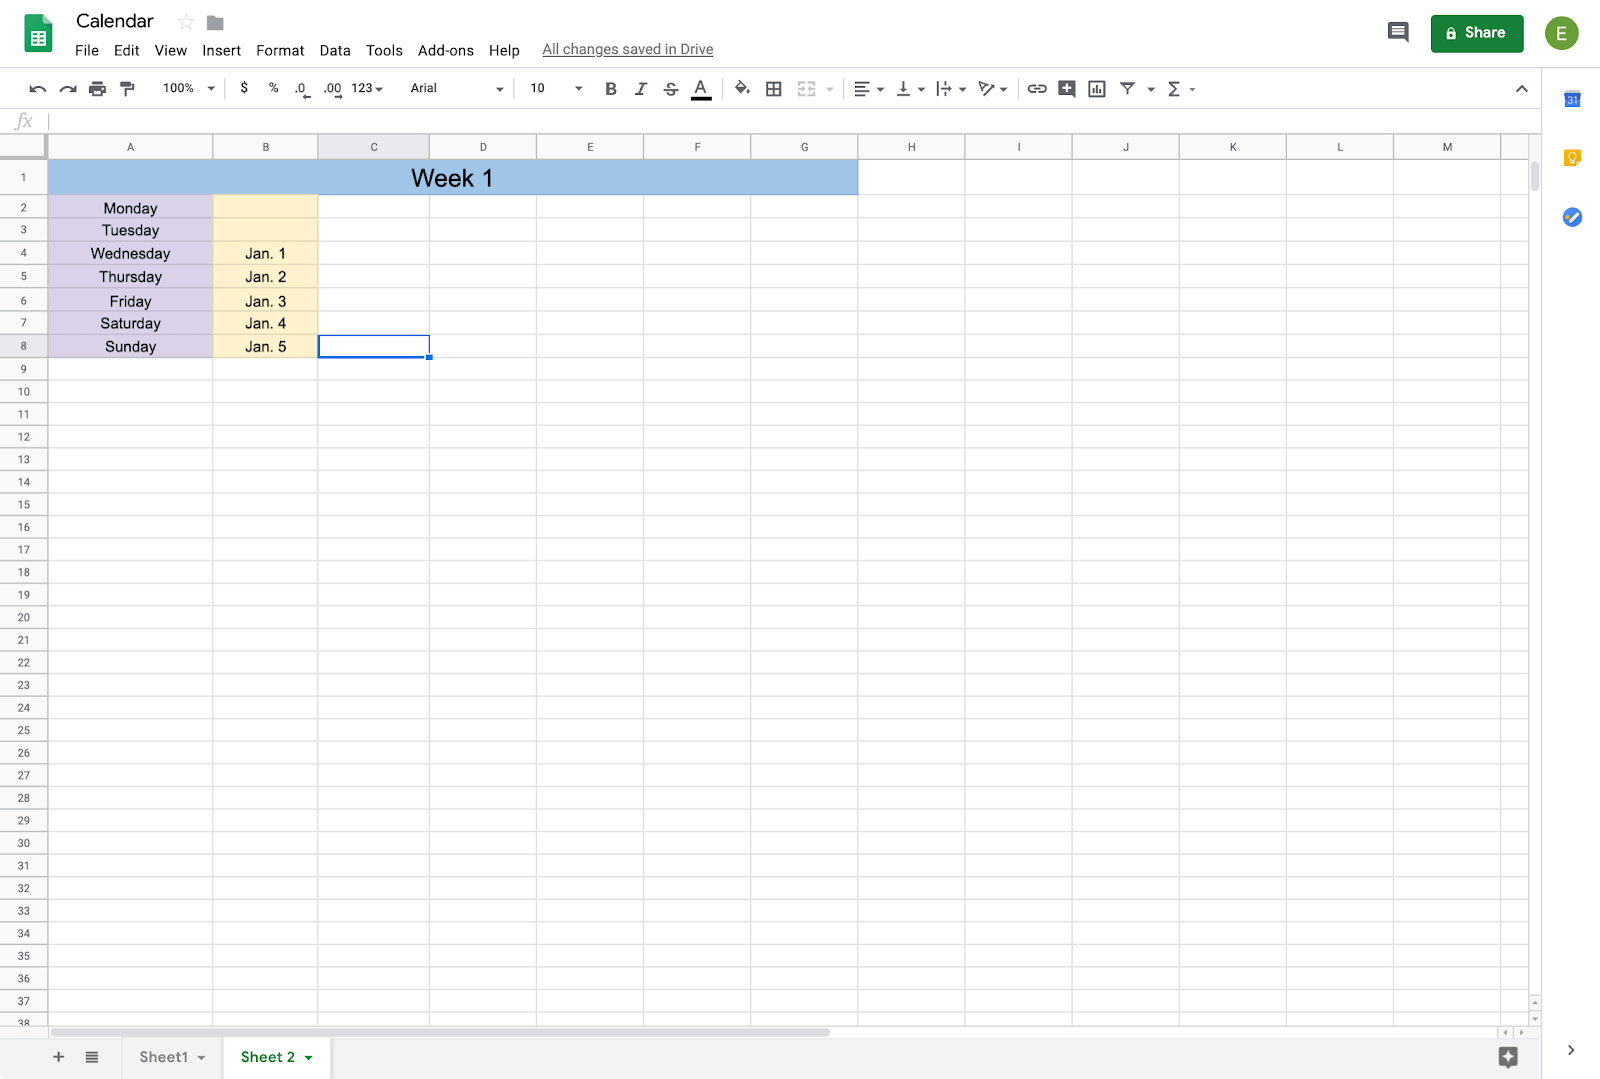Insert a comment icon in toolbar
Viewport: 1600px width, 1079px height.
[1067, 89]
